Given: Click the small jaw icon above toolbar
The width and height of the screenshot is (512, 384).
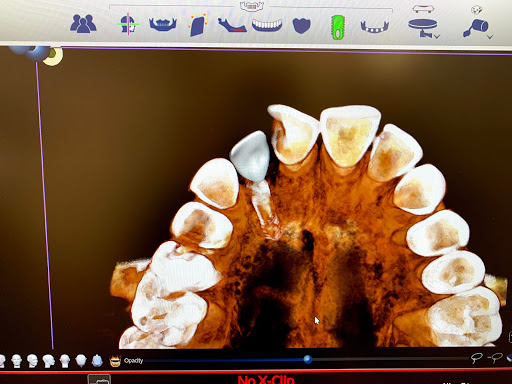Looking at the screenshot, I should pyautogui.click(x=252, y=6).
